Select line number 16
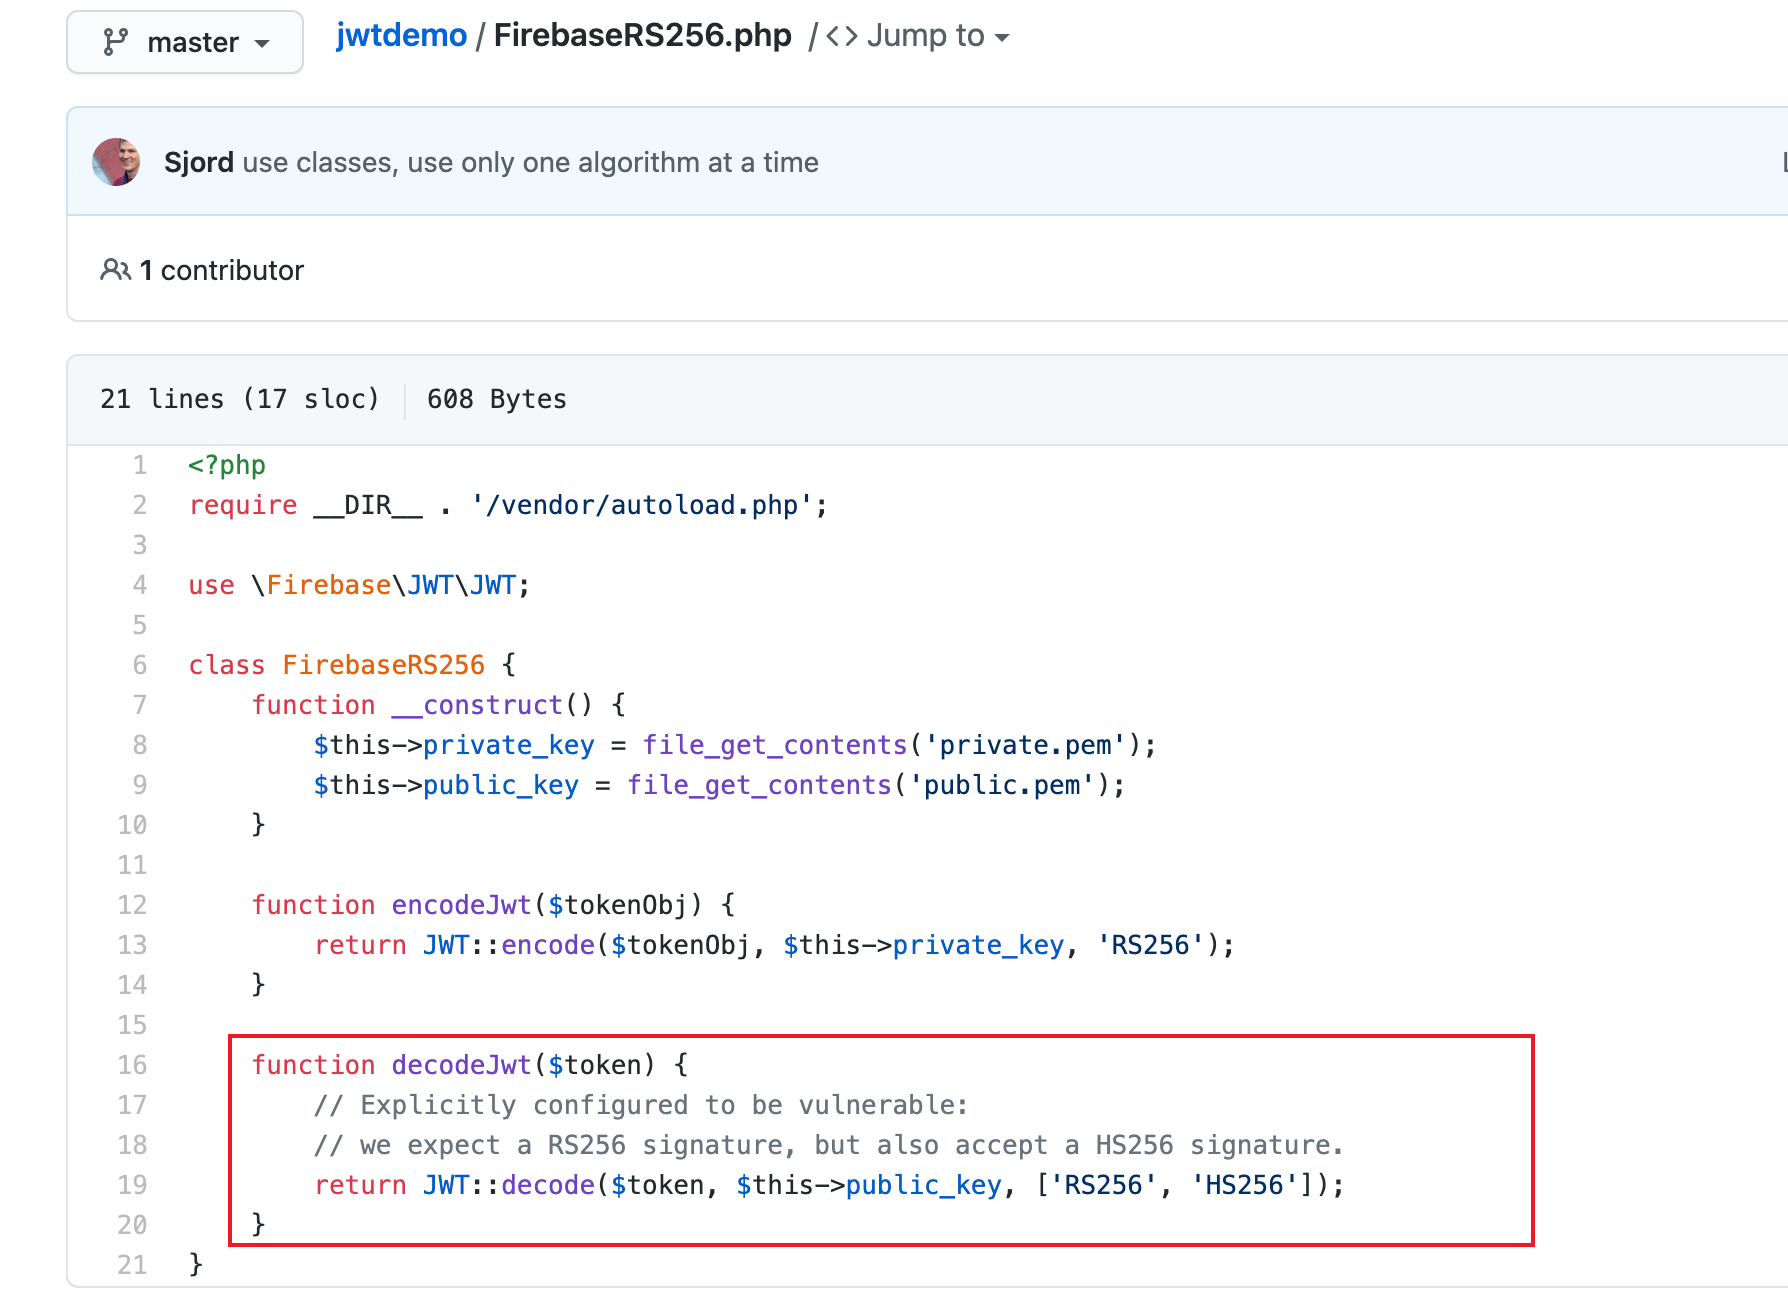Screen dimensions: 1788x1314 pyautogui.click(x=132, y=1065)
